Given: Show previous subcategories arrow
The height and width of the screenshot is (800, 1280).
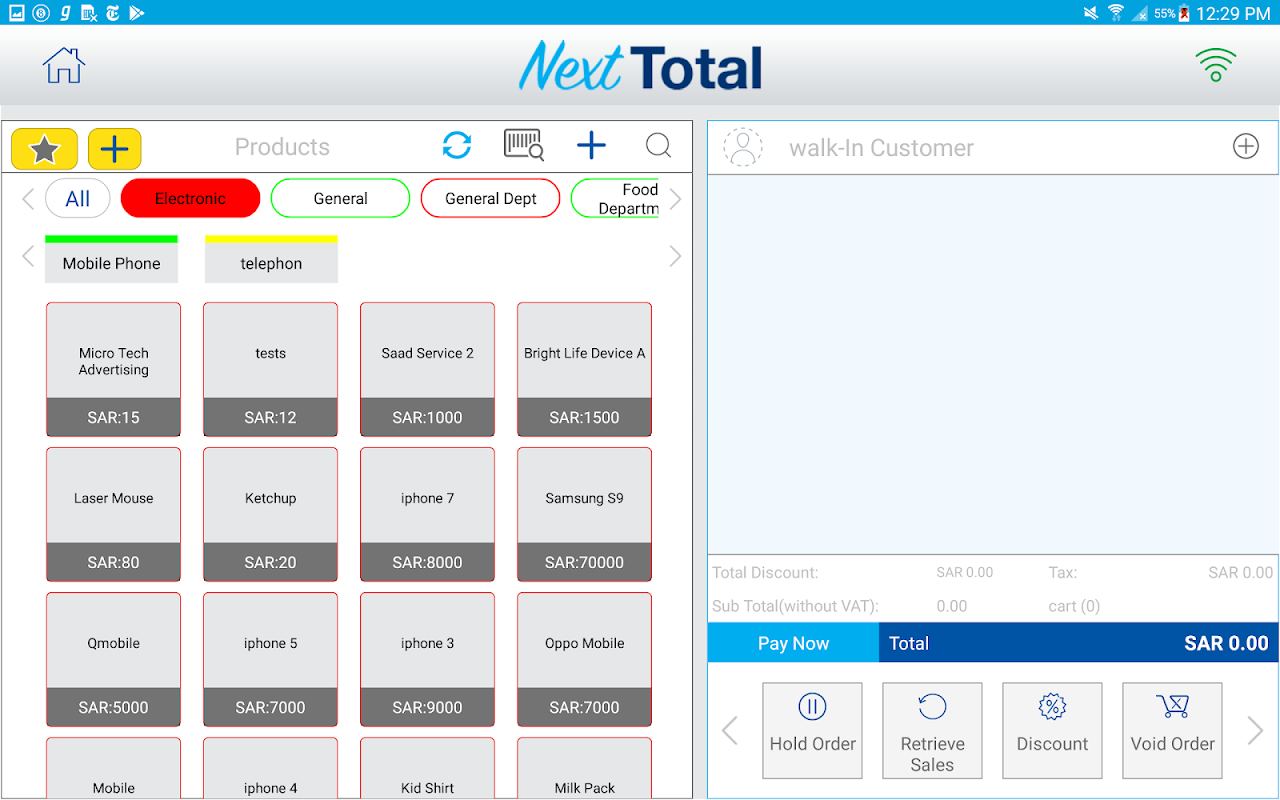Looking at the screenshot, I should 28,257.
